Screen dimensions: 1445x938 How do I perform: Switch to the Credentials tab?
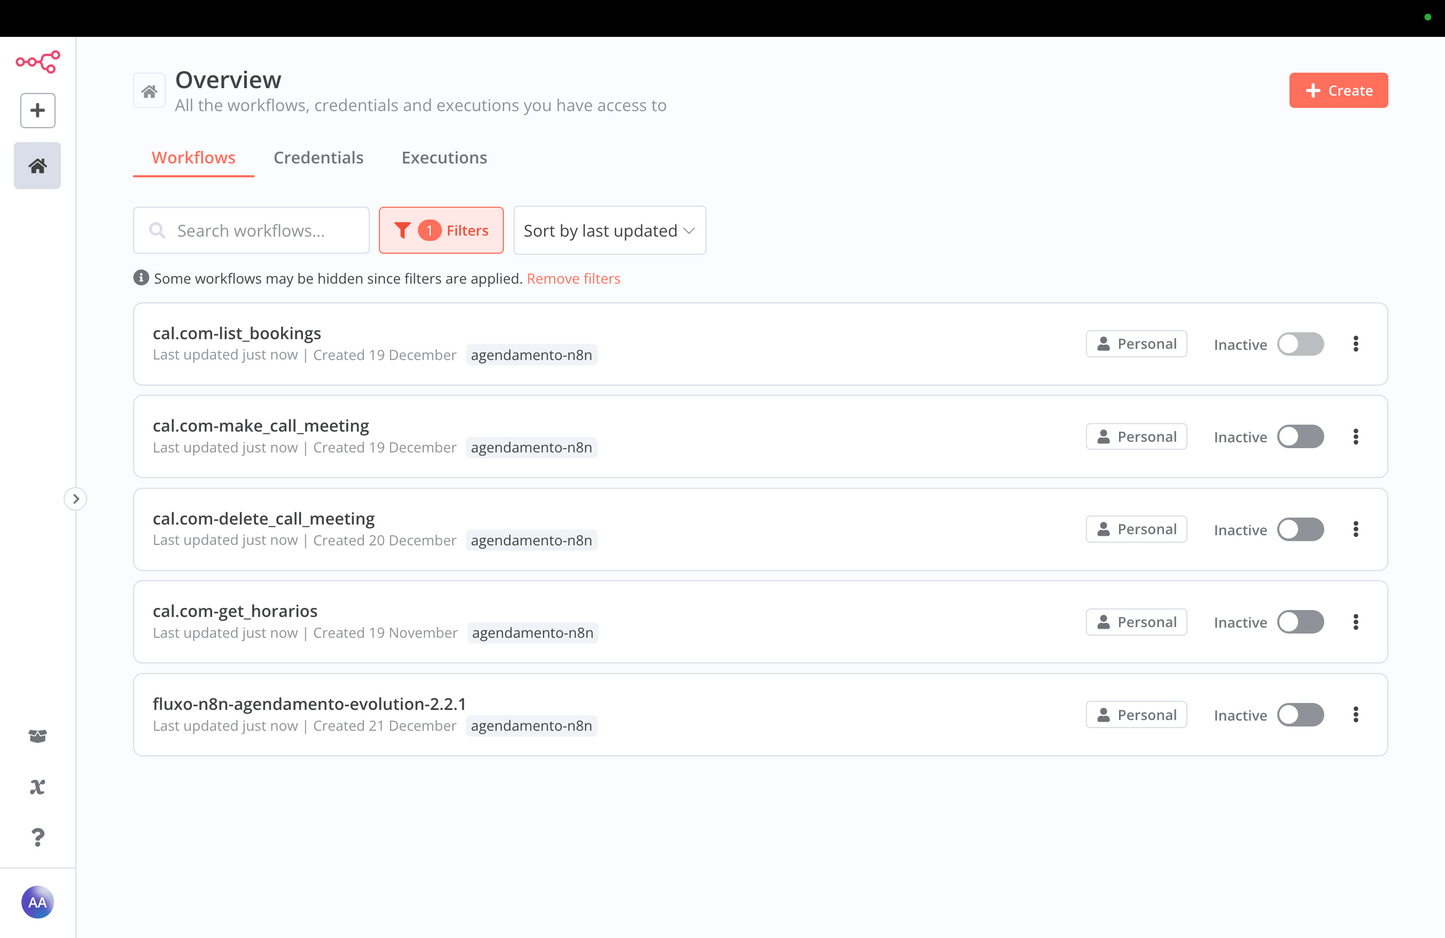(x=318, y=158)
